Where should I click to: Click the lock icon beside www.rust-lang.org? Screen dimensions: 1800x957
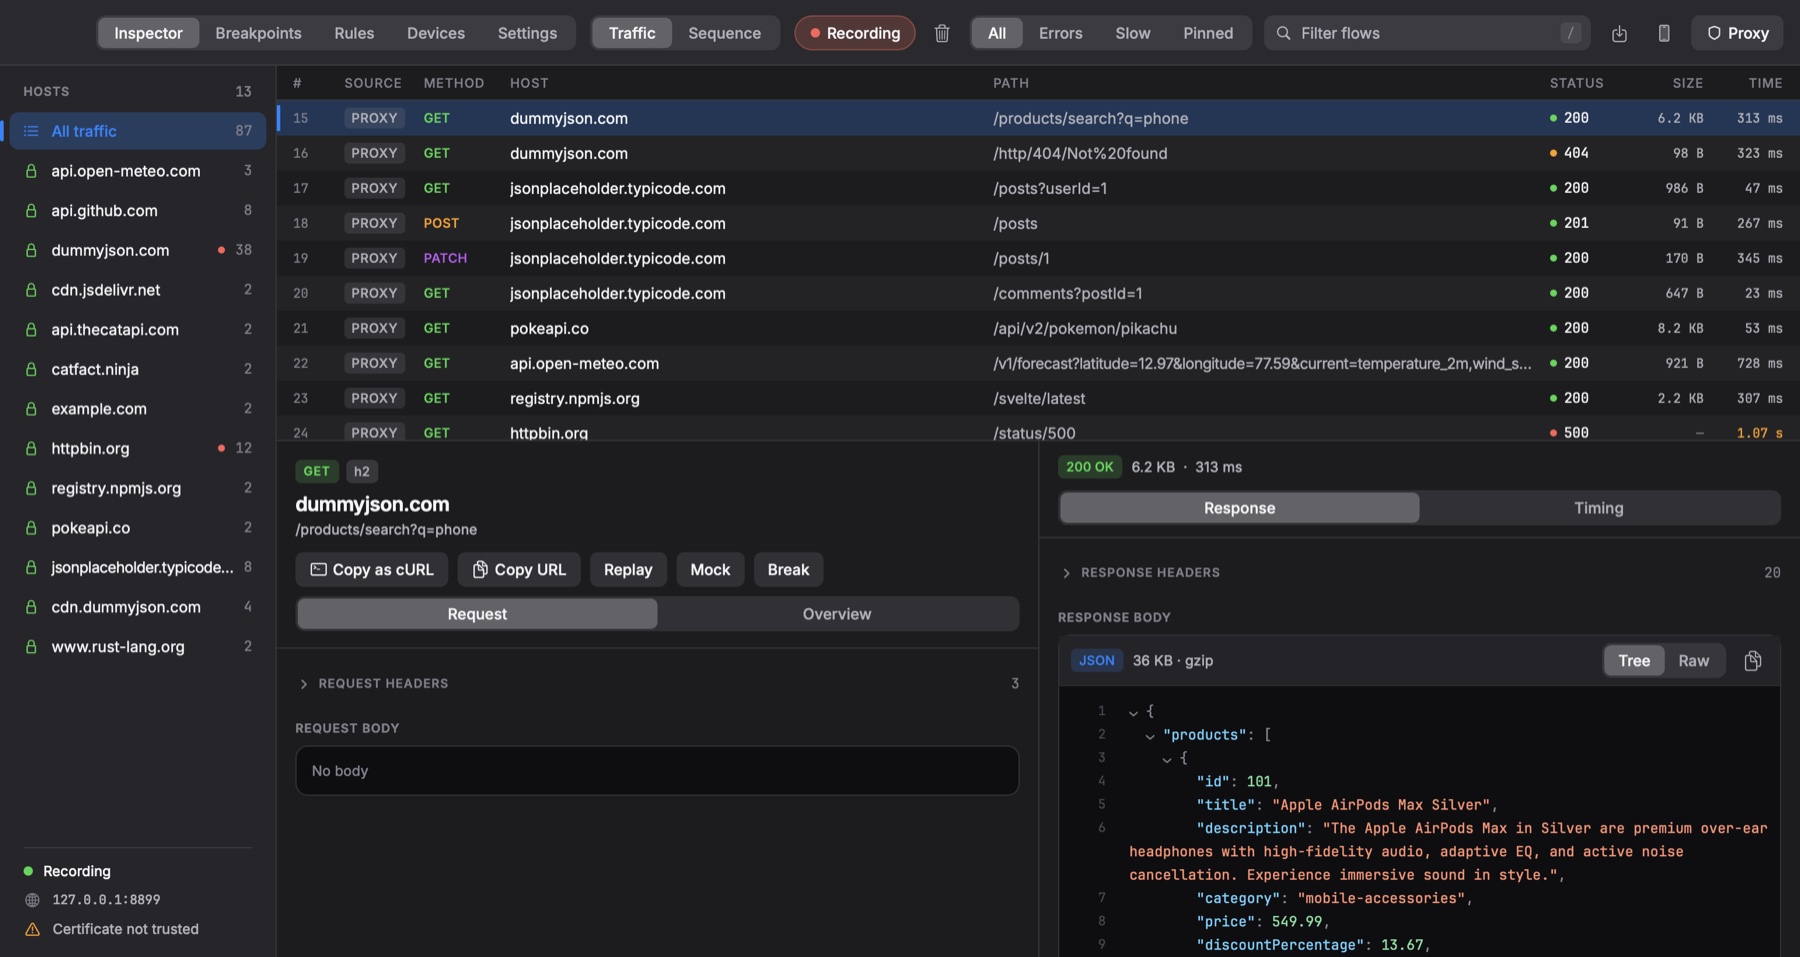coord(31,647)
